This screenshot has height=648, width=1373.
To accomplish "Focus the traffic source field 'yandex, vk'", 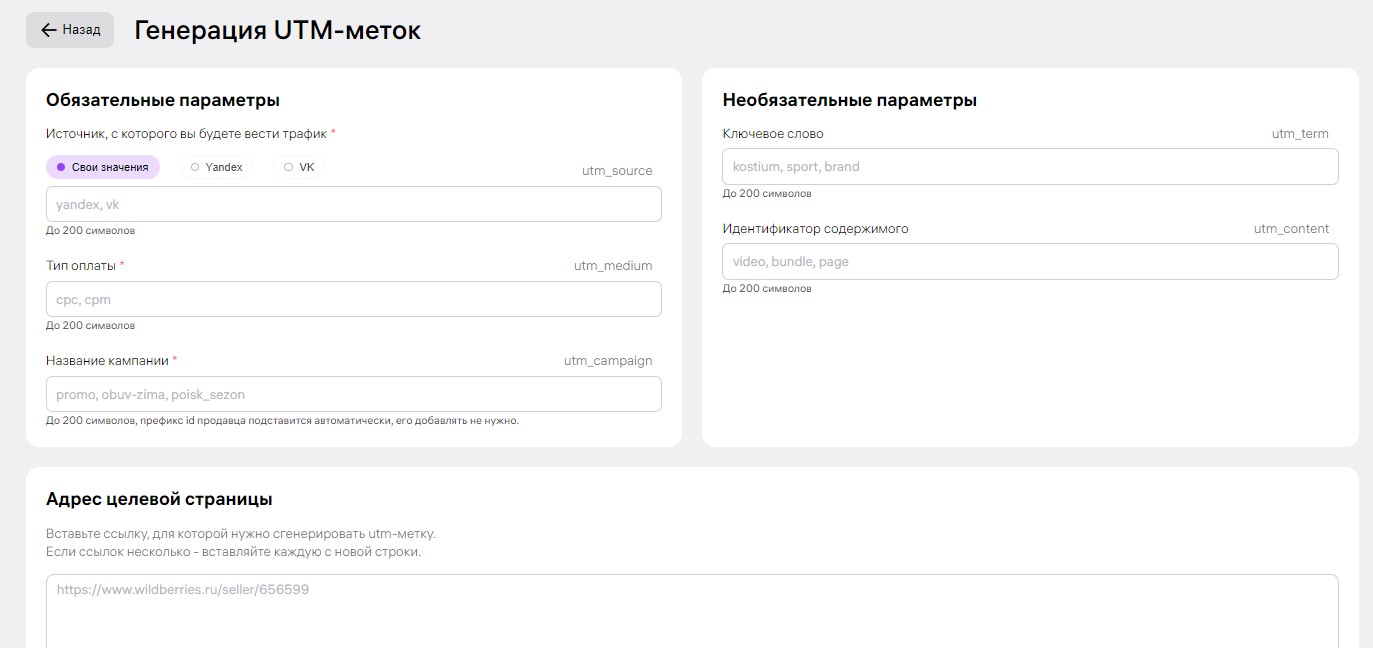I will (x=353, y=204).
